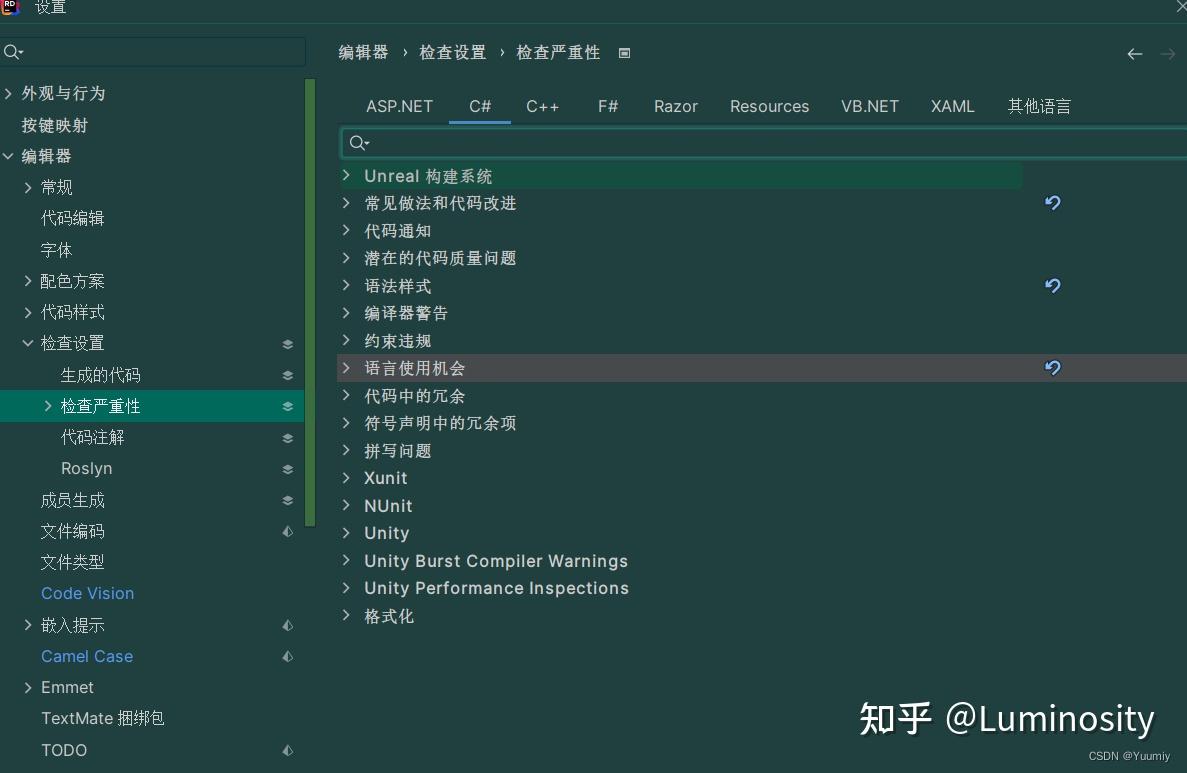The image size is (1187, 773).
Task: Collapse the 编辑器 sidebar section
Action: point(10,156)
